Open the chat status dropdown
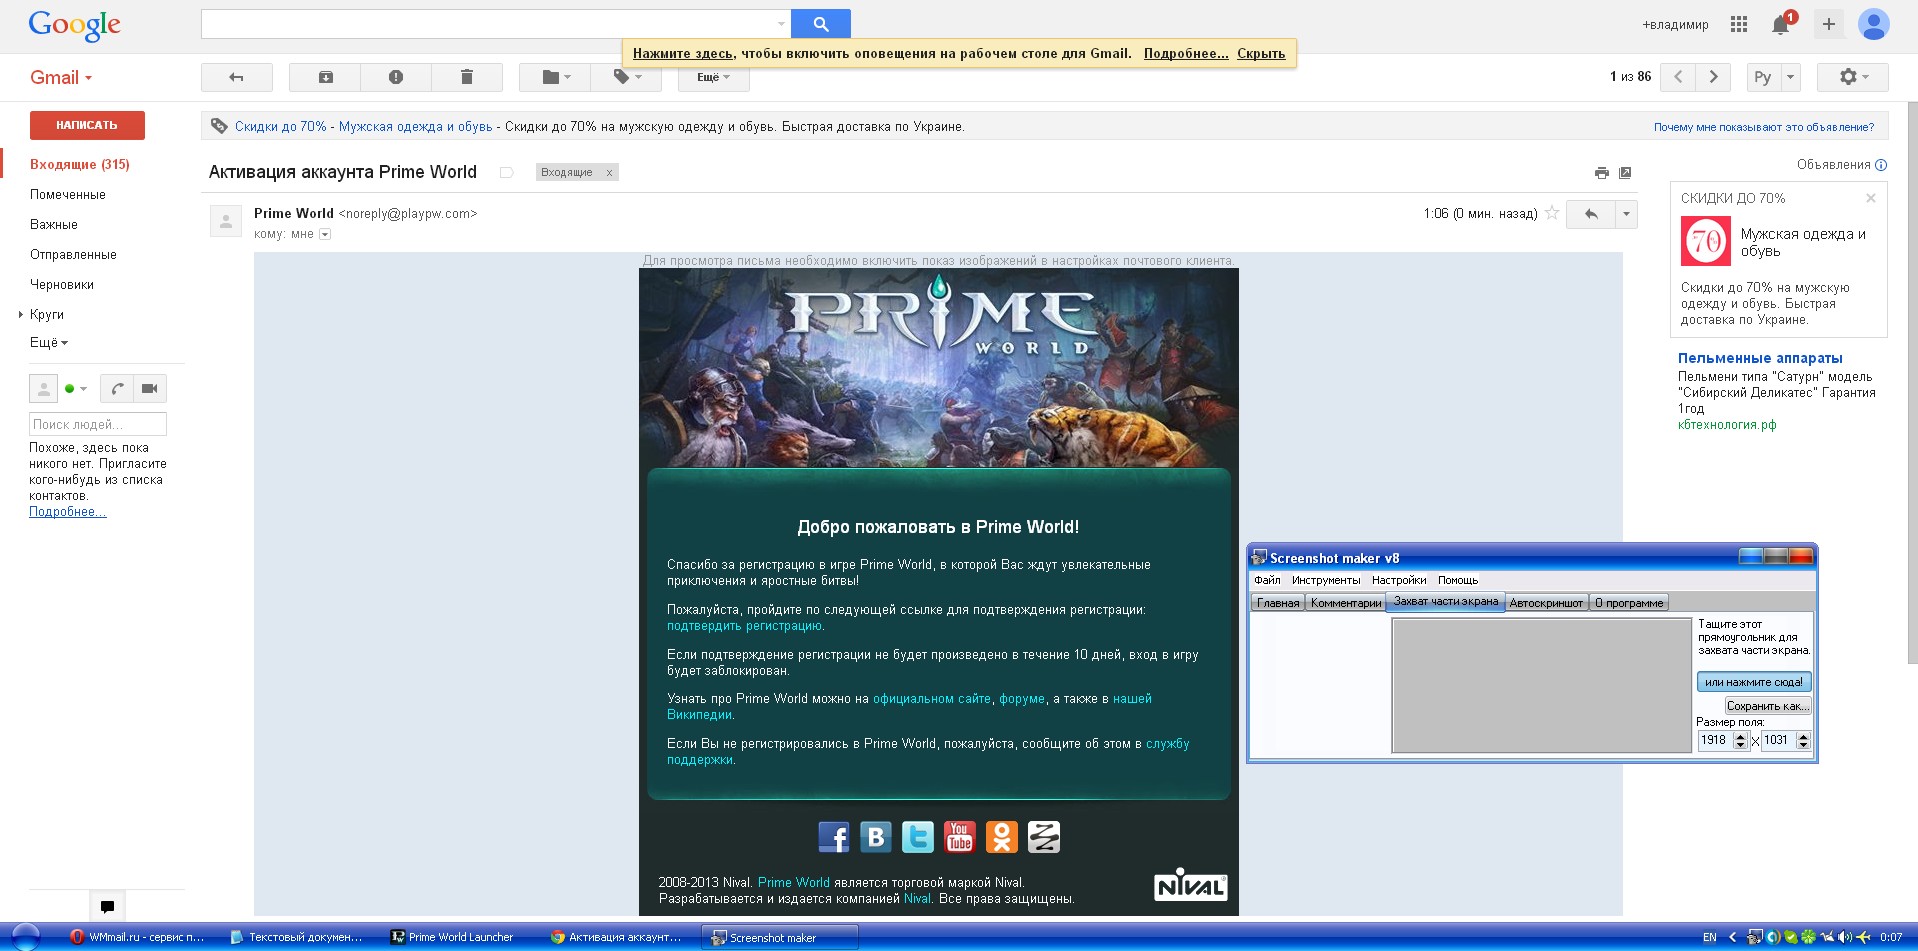The height and width of the screenshot is (951, 1918). [x=76, y=388]
